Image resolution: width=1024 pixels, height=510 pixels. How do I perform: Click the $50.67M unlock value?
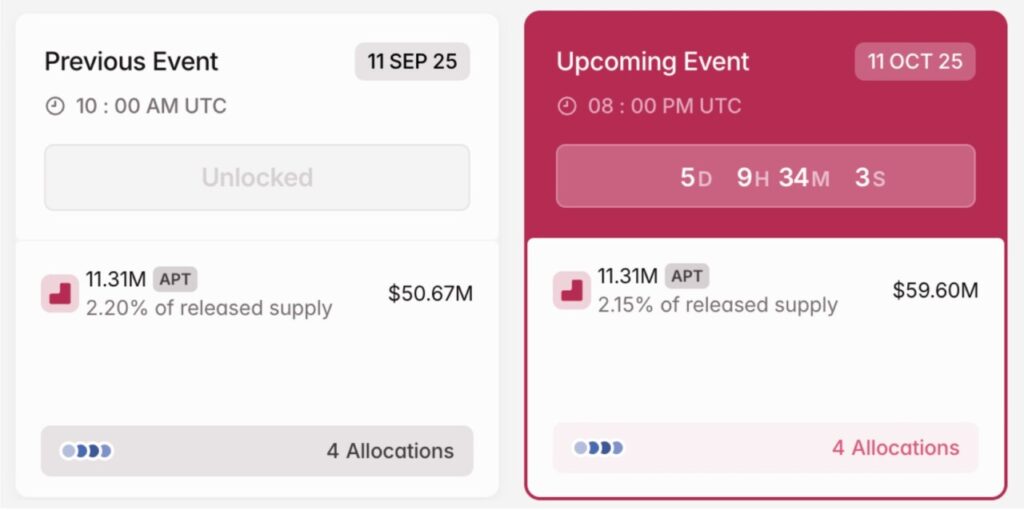click(x=430, y=294)
